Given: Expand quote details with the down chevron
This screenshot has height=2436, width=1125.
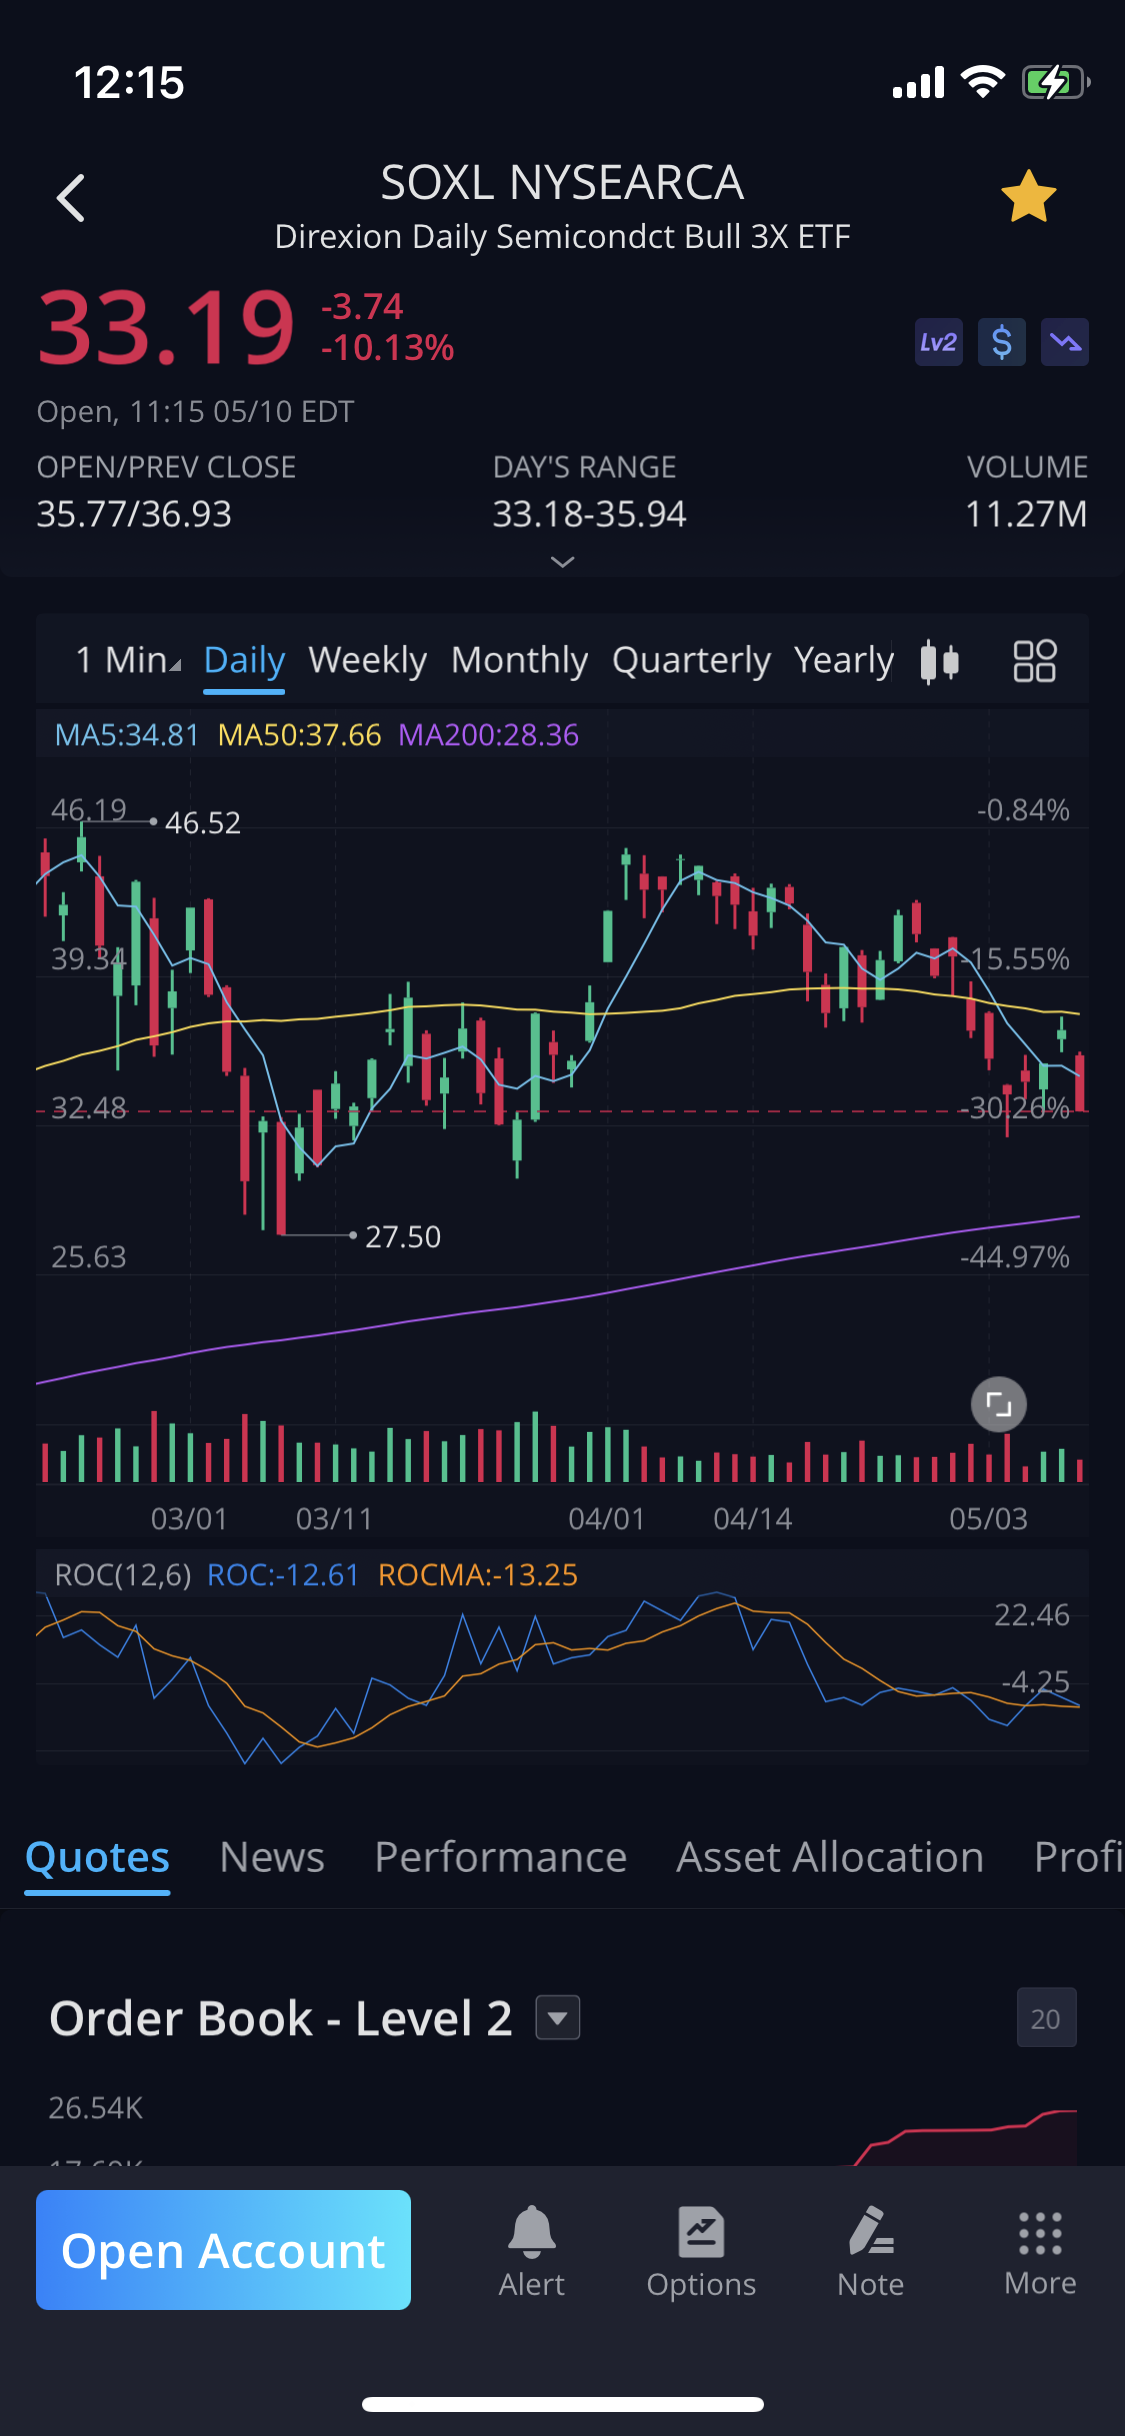Looking at the screenshot, I should (x=563, y=562).
